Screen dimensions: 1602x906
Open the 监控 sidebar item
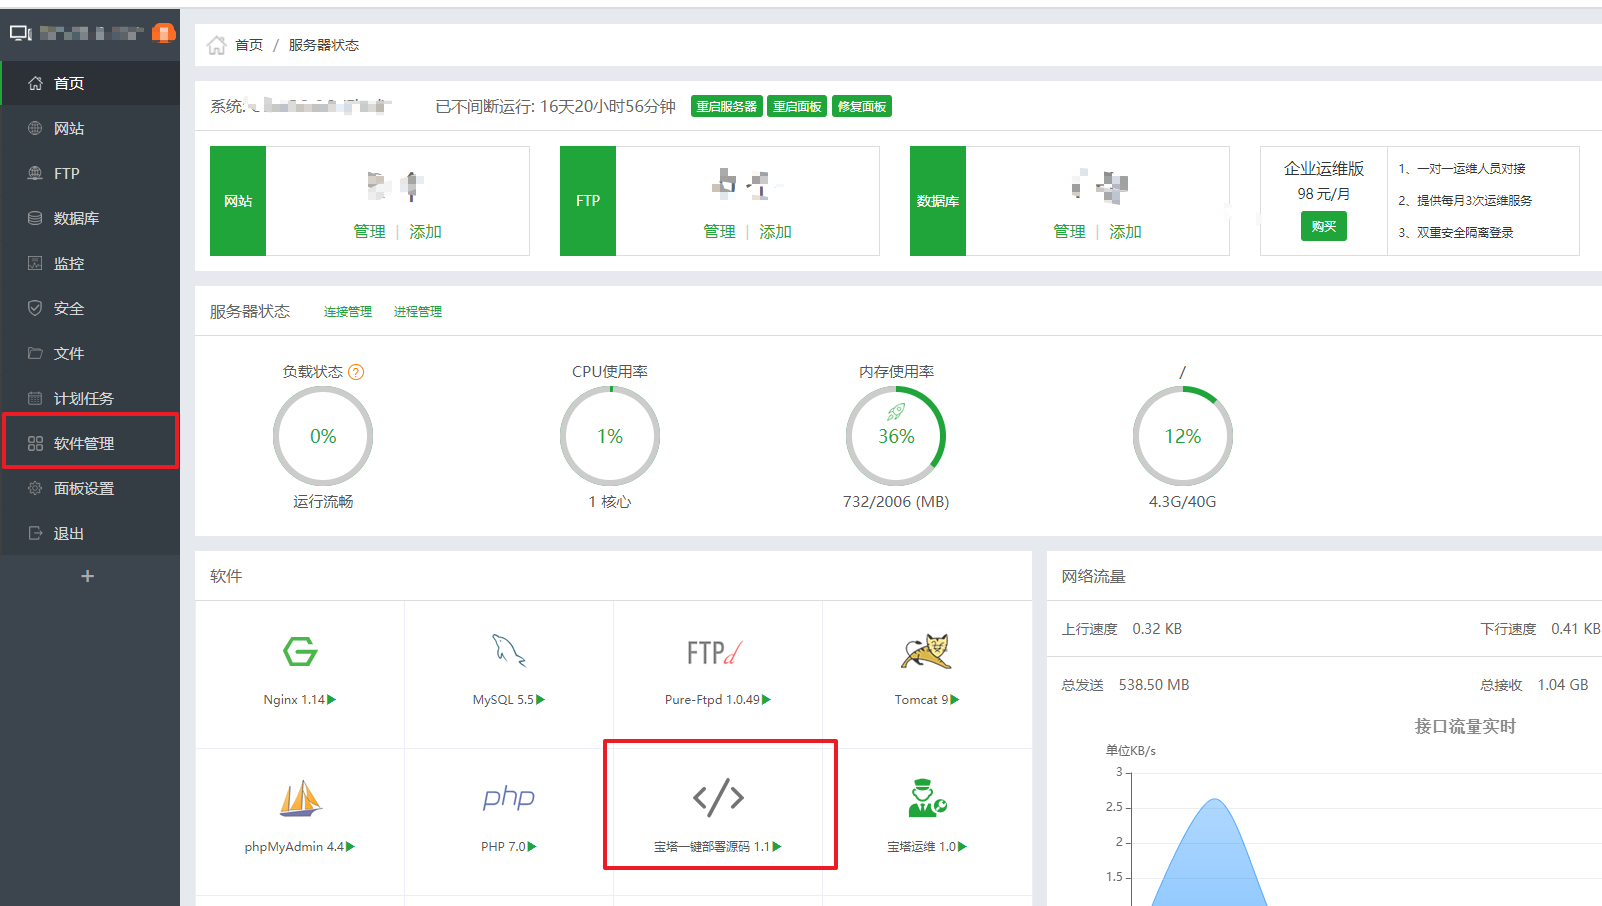coord(90,263)
